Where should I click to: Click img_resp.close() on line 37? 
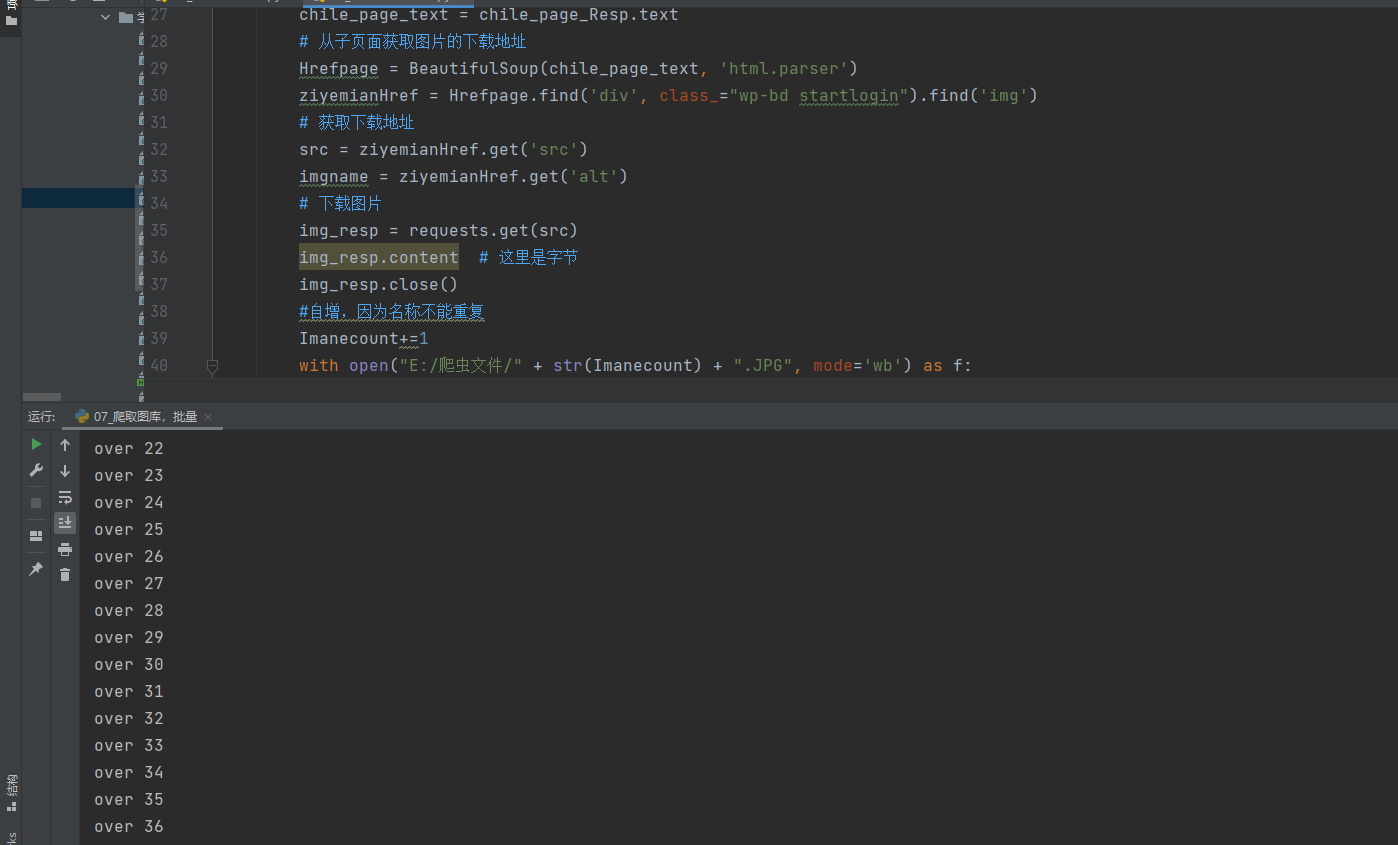pos(379,285)
